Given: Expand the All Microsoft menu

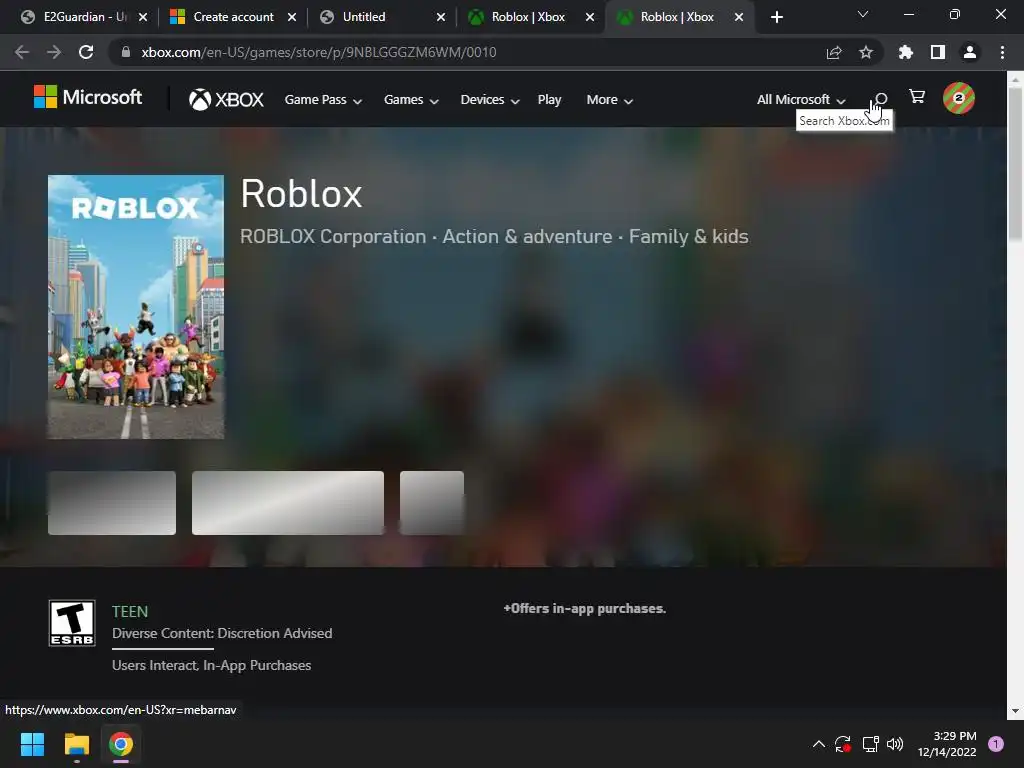Looking at the screenshot, I should [x=801, y=100].
